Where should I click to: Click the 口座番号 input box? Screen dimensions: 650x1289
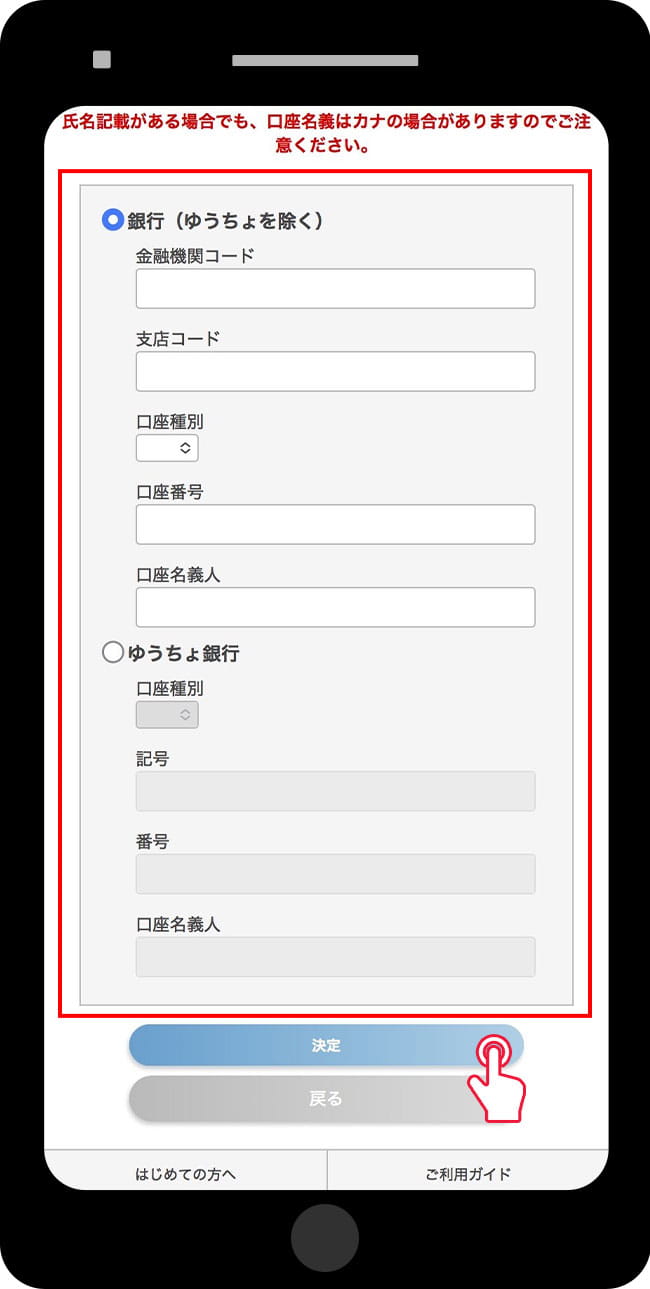click(335, 524)
